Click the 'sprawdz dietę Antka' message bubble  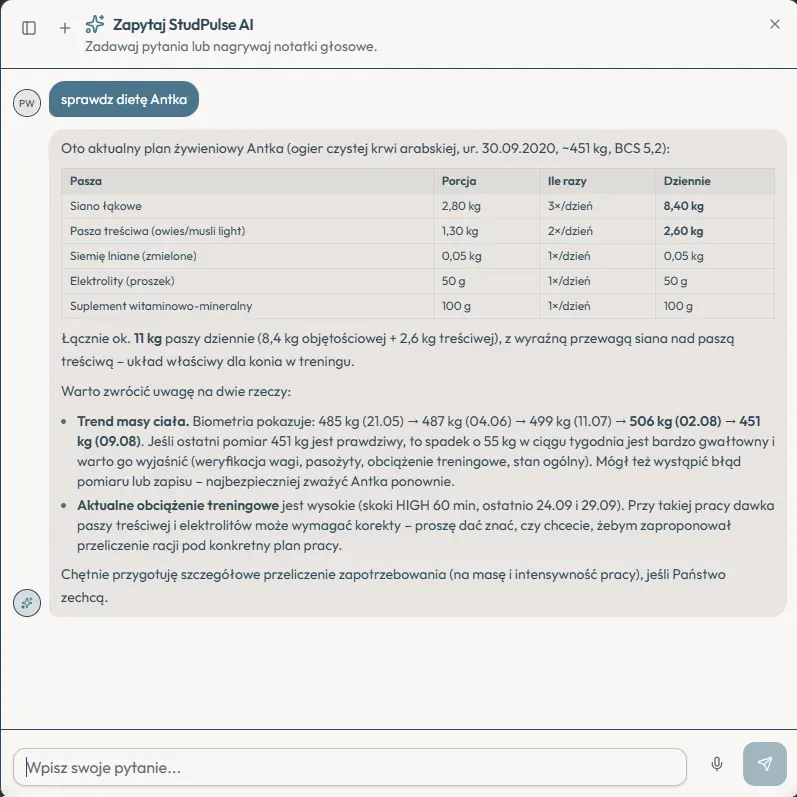point(124,99)
